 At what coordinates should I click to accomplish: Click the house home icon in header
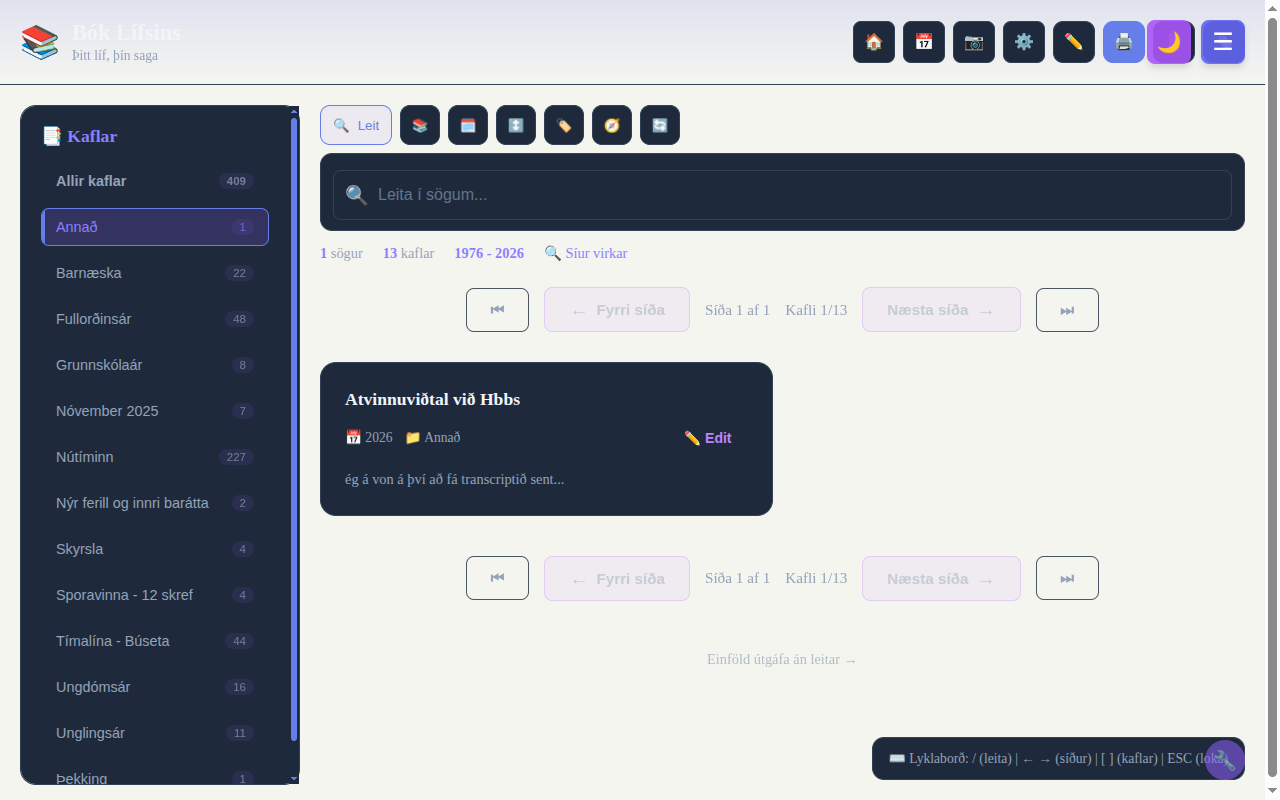coord(873,42)
